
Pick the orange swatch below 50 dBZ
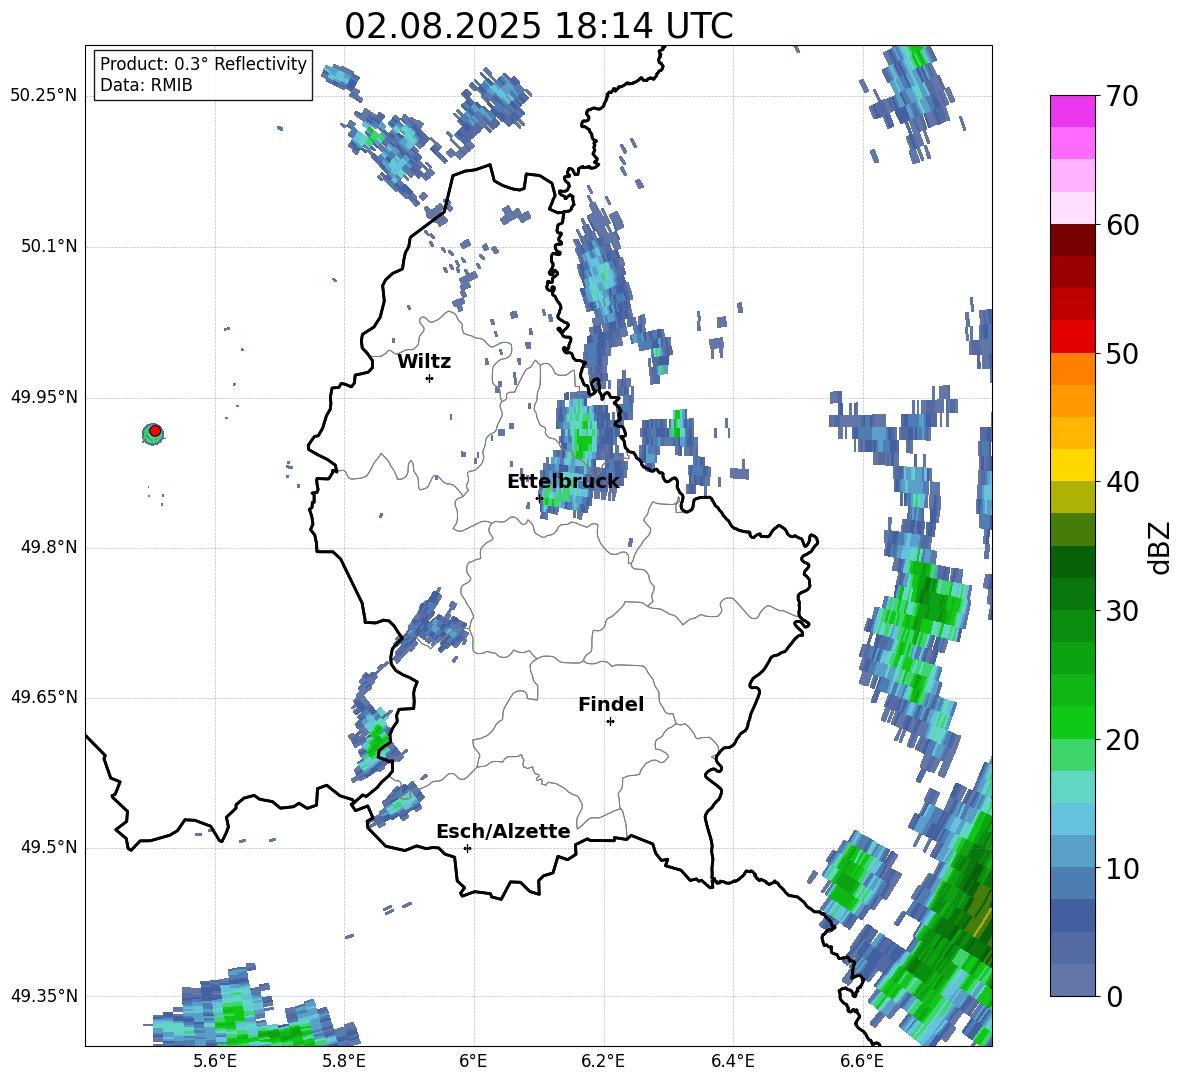(1072, 368)
